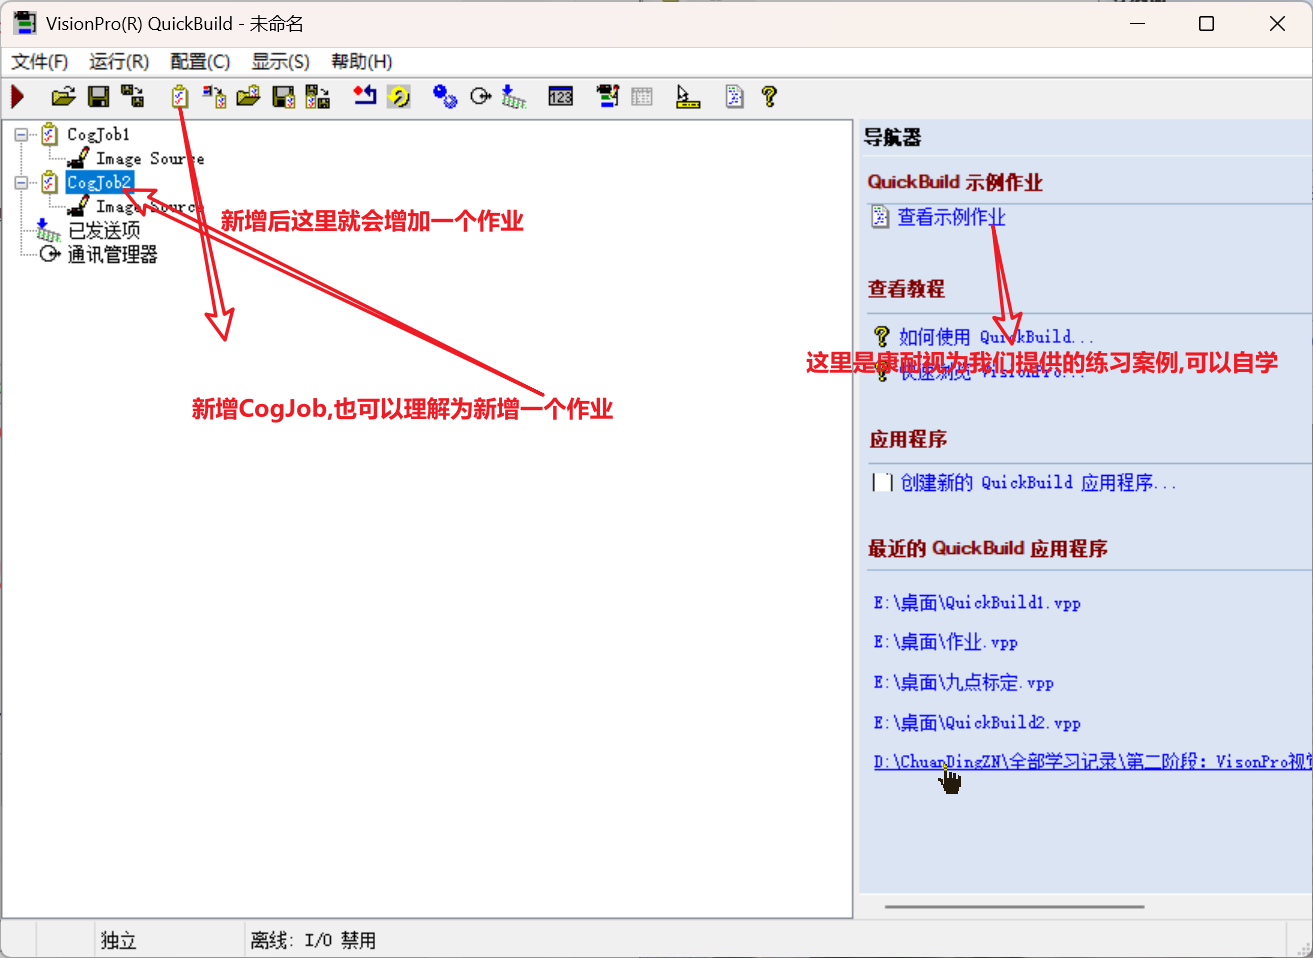Open the 帮助(H) menu

[x=361, y=62]
